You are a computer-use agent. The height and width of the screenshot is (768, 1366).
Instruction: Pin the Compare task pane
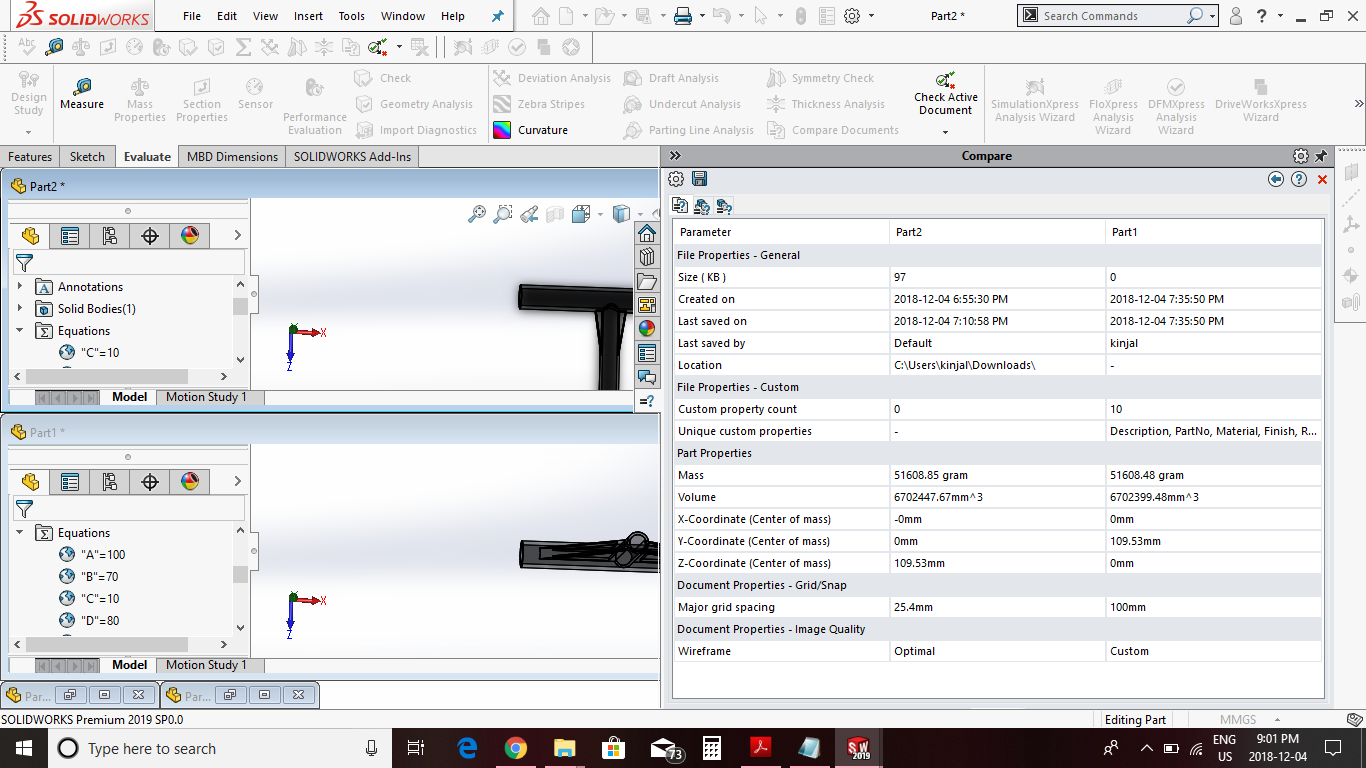click(1321, 156)
